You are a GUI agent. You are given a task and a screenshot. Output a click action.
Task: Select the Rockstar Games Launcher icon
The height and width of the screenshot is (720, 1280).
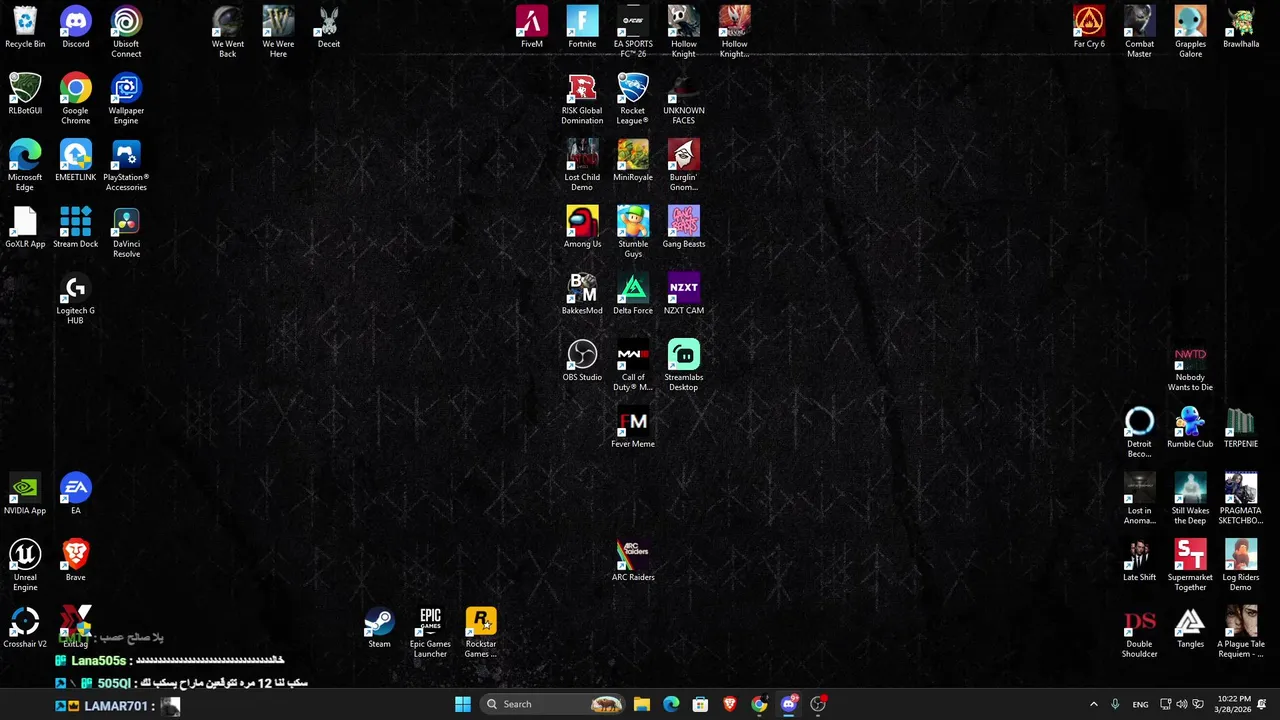481,633
